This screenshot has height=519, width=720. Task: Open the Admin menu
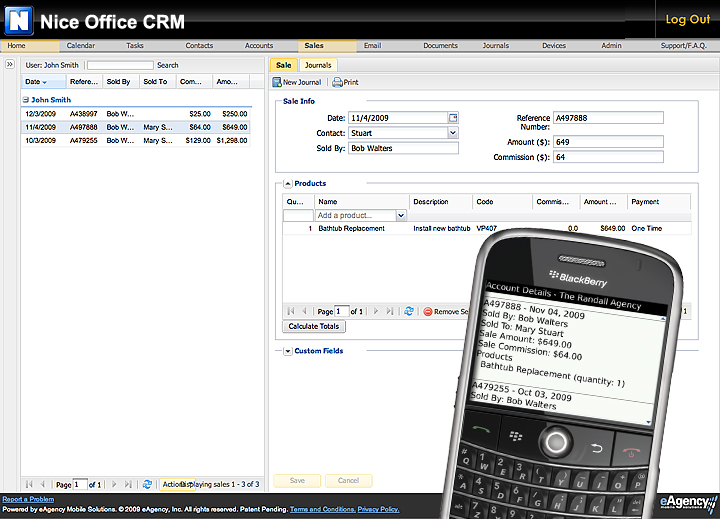[x=611, y=45]
